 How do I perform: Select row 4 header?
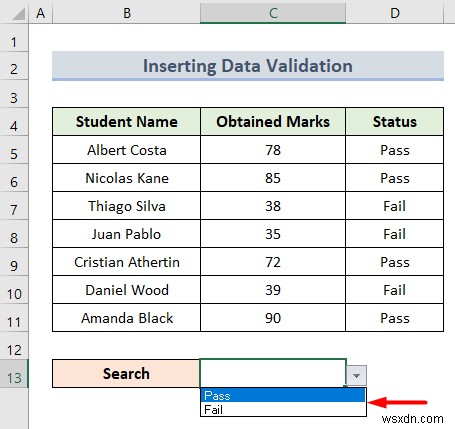coord(14,122)
